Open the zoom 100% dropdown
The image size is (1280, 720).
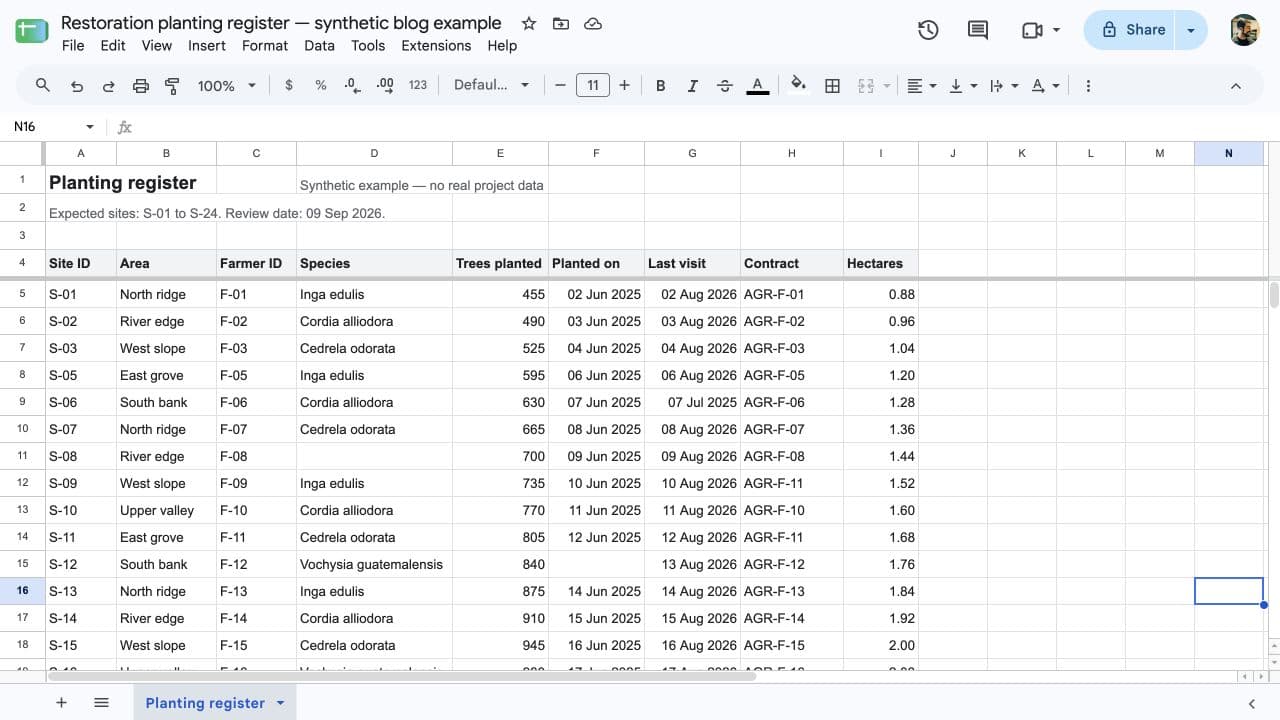pos(227,86)
